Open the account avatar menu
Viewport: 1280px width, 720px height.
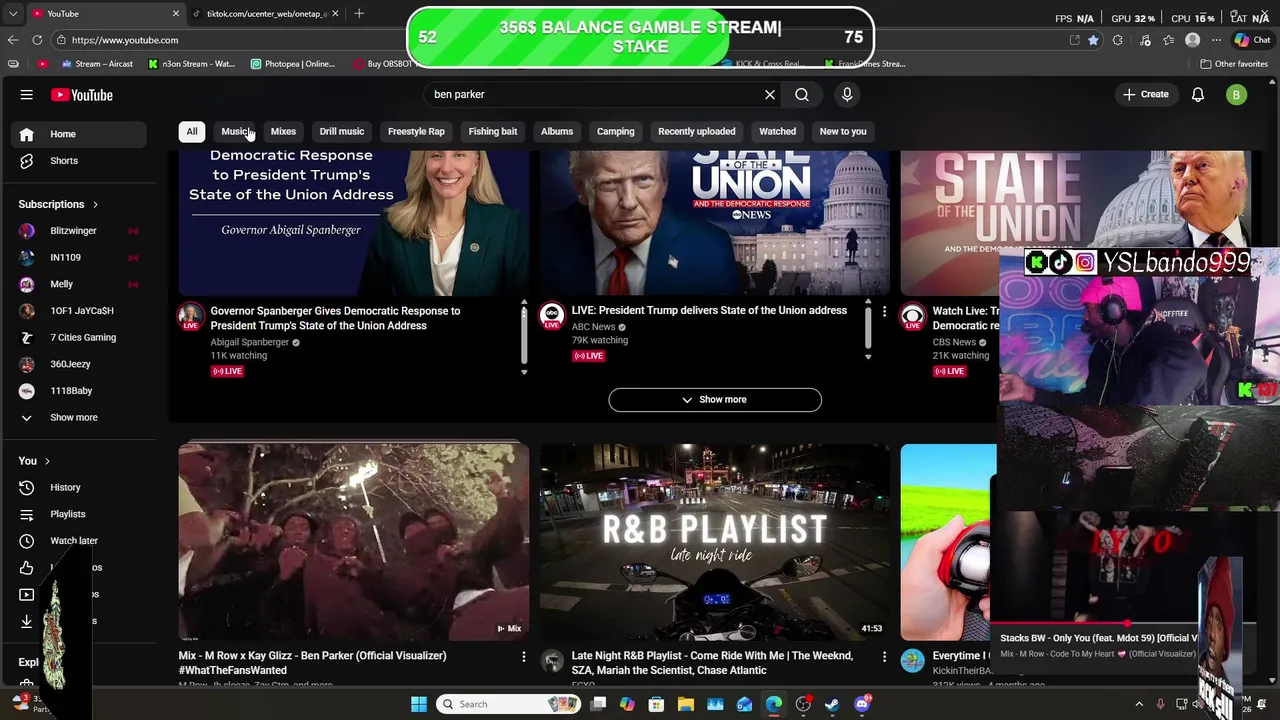point(1236,95)
